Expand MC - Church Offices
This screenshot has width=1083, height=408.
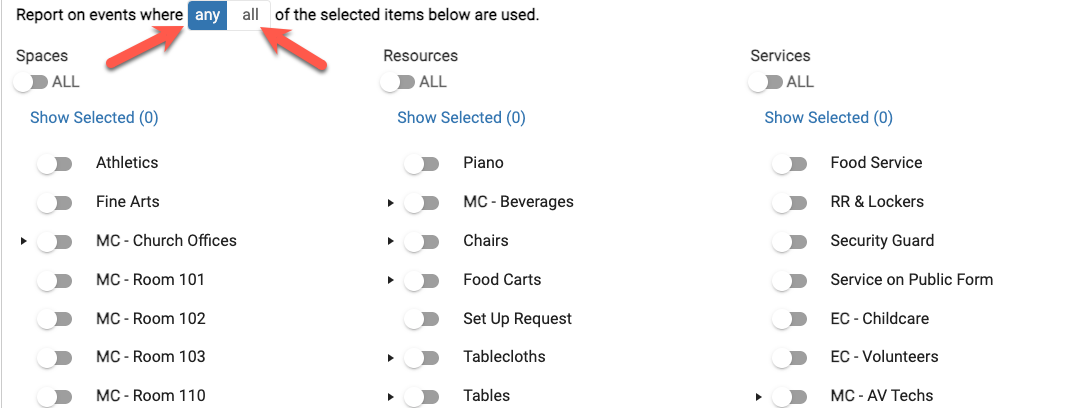point(24,241)
